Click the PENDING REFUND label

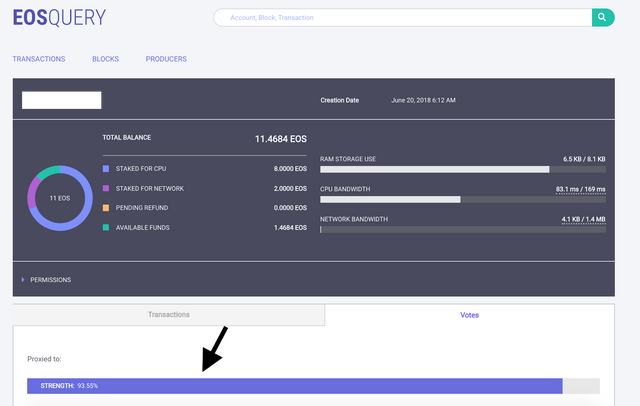tap(142, 208)
